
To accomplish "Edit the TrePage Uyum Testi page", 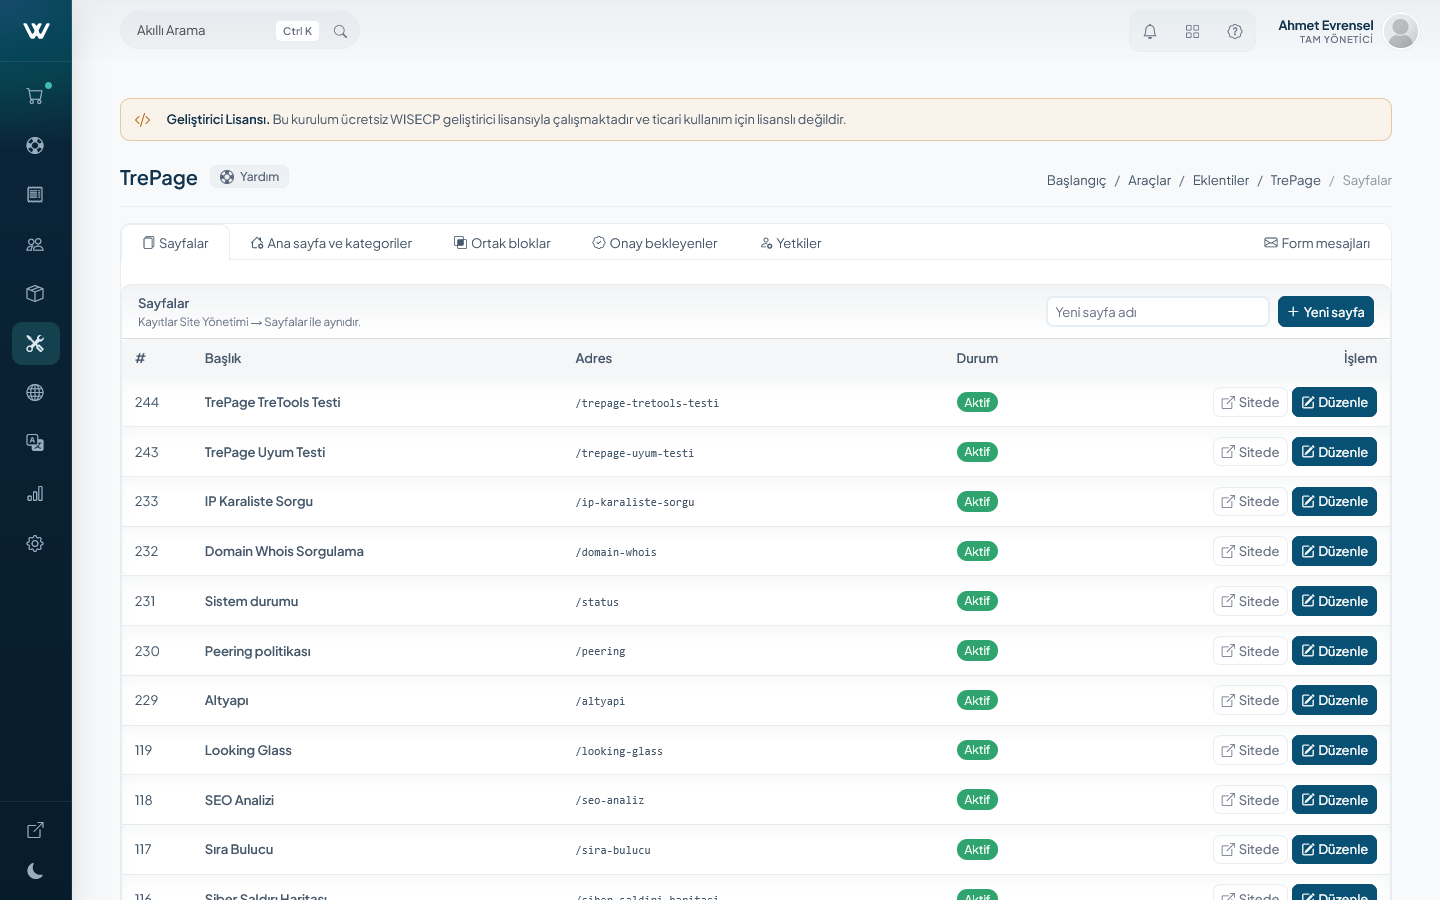I will coord(1334,452).
